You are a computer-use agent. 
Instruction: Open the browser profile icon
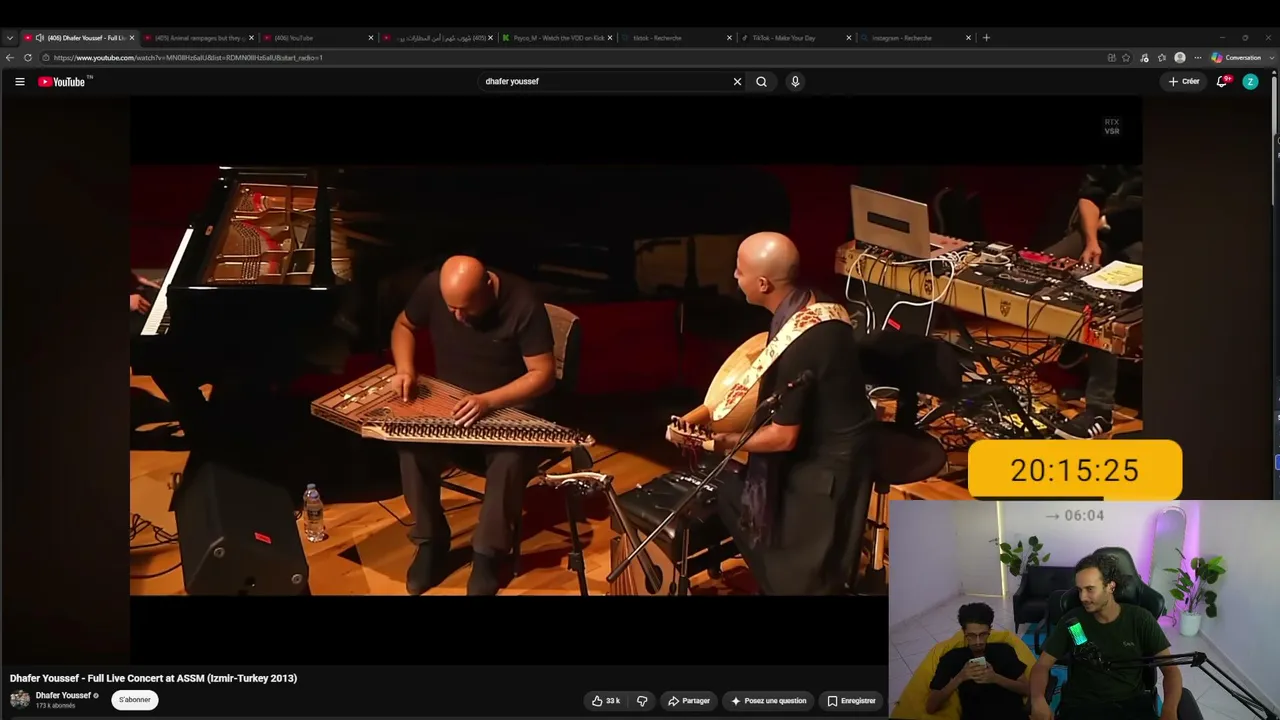click(x=1180, y=58)
